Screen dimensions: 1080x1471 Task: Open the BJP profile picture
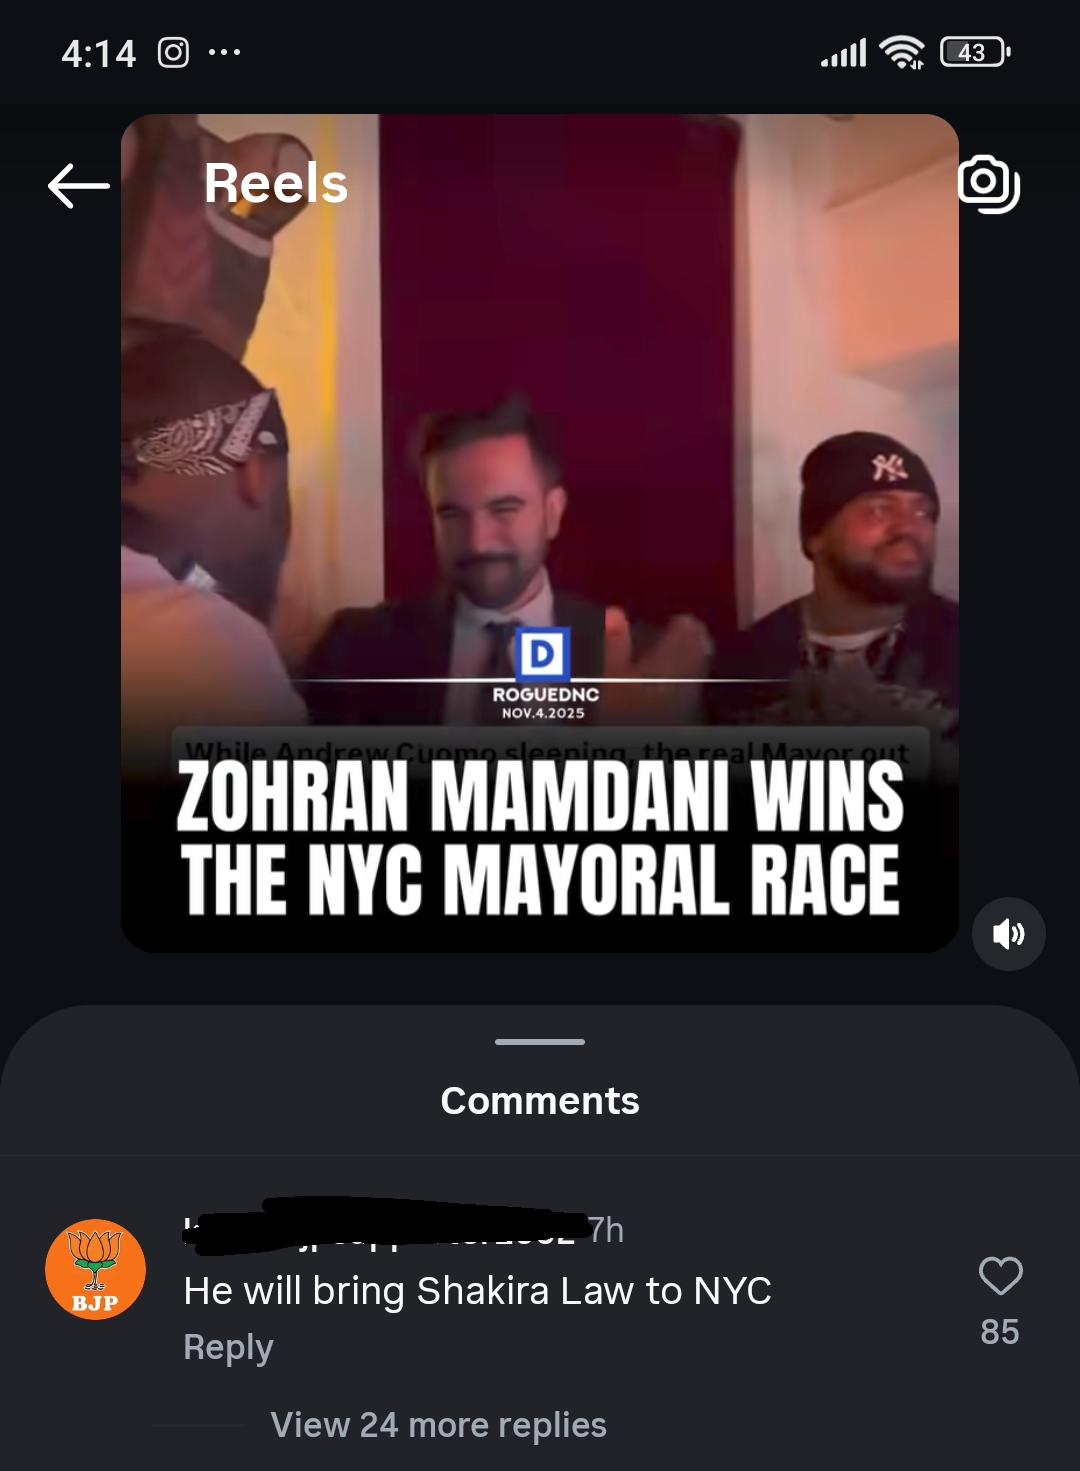(x=95, y=1269)
